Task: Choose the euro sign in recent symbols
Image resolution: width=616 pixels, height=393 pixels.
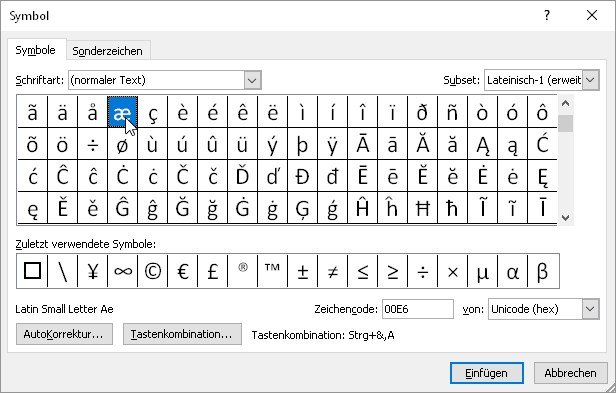Action: coord(183,271)
